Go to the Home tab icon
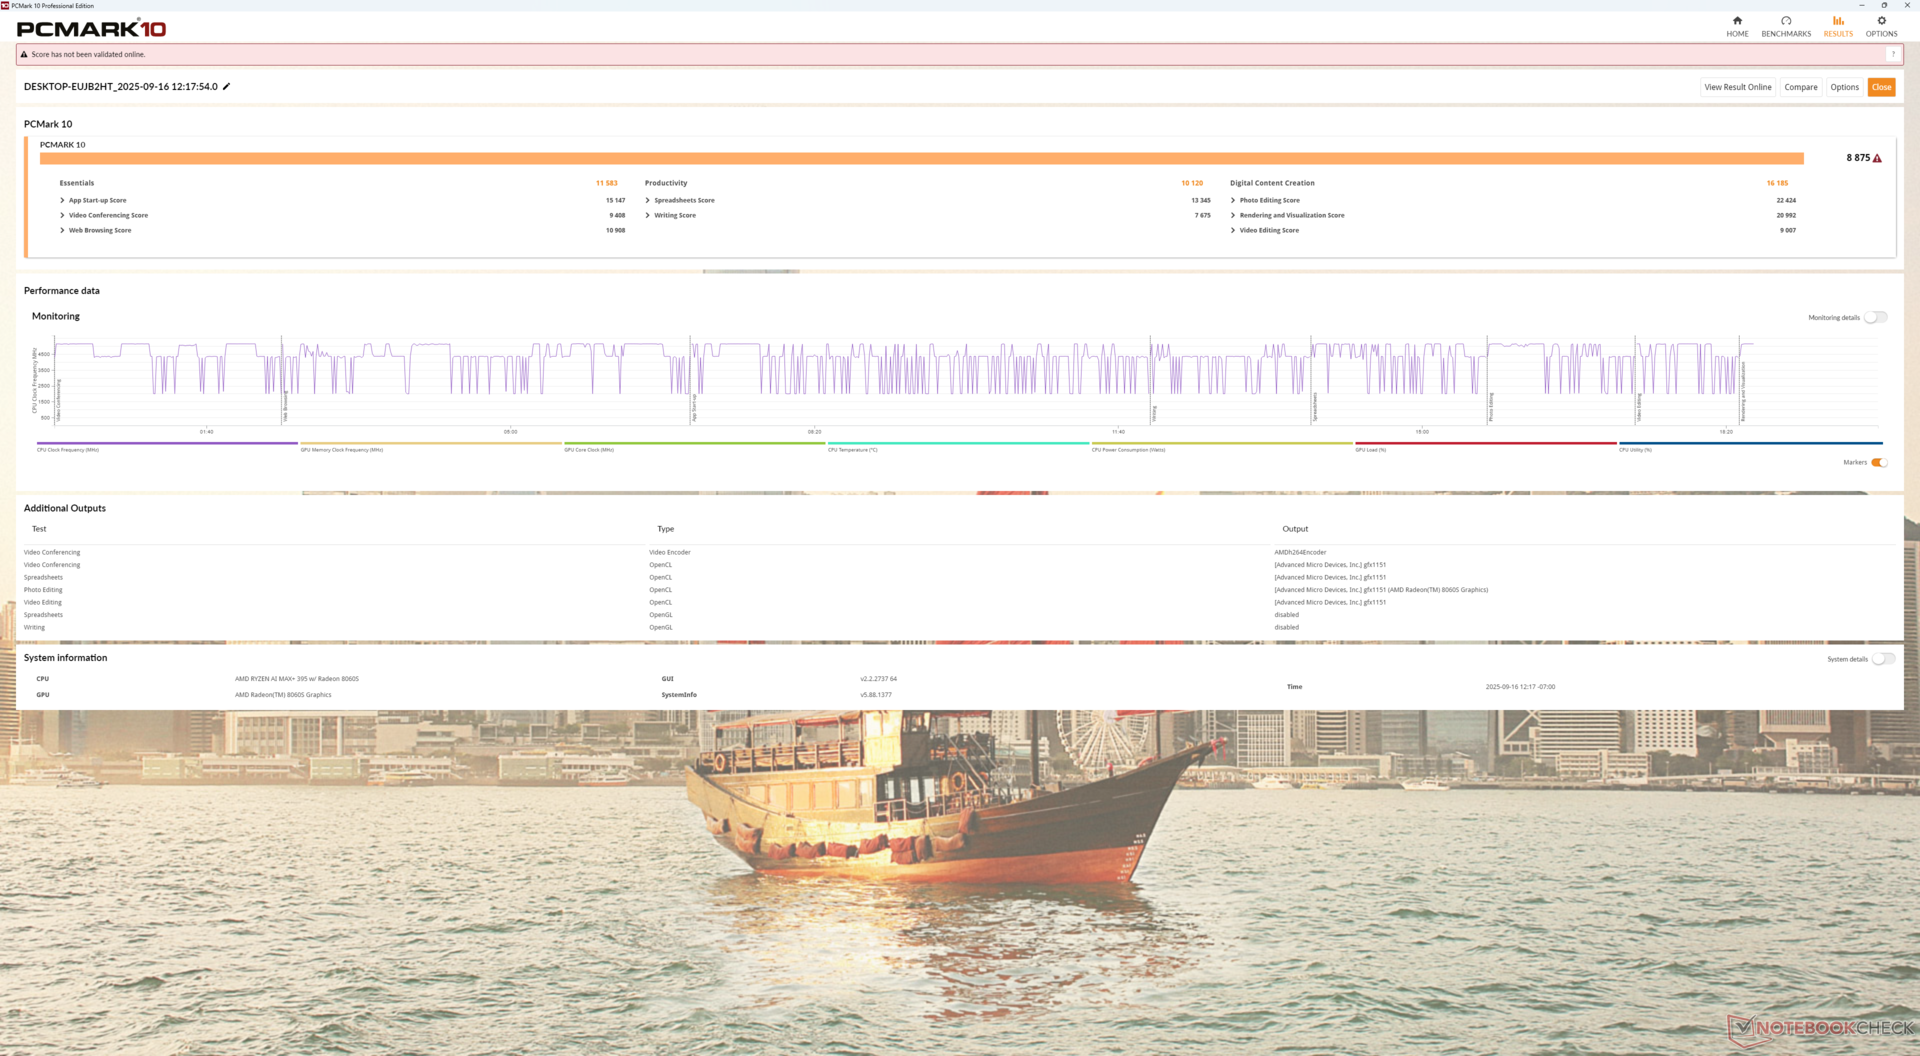This screenshot has width=1920, height=1056. 1737,21
